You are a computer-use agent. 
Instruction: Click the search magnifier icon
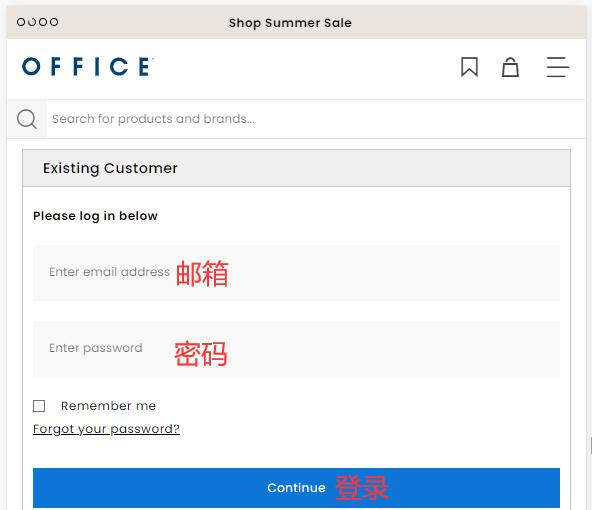pos(27,119)
